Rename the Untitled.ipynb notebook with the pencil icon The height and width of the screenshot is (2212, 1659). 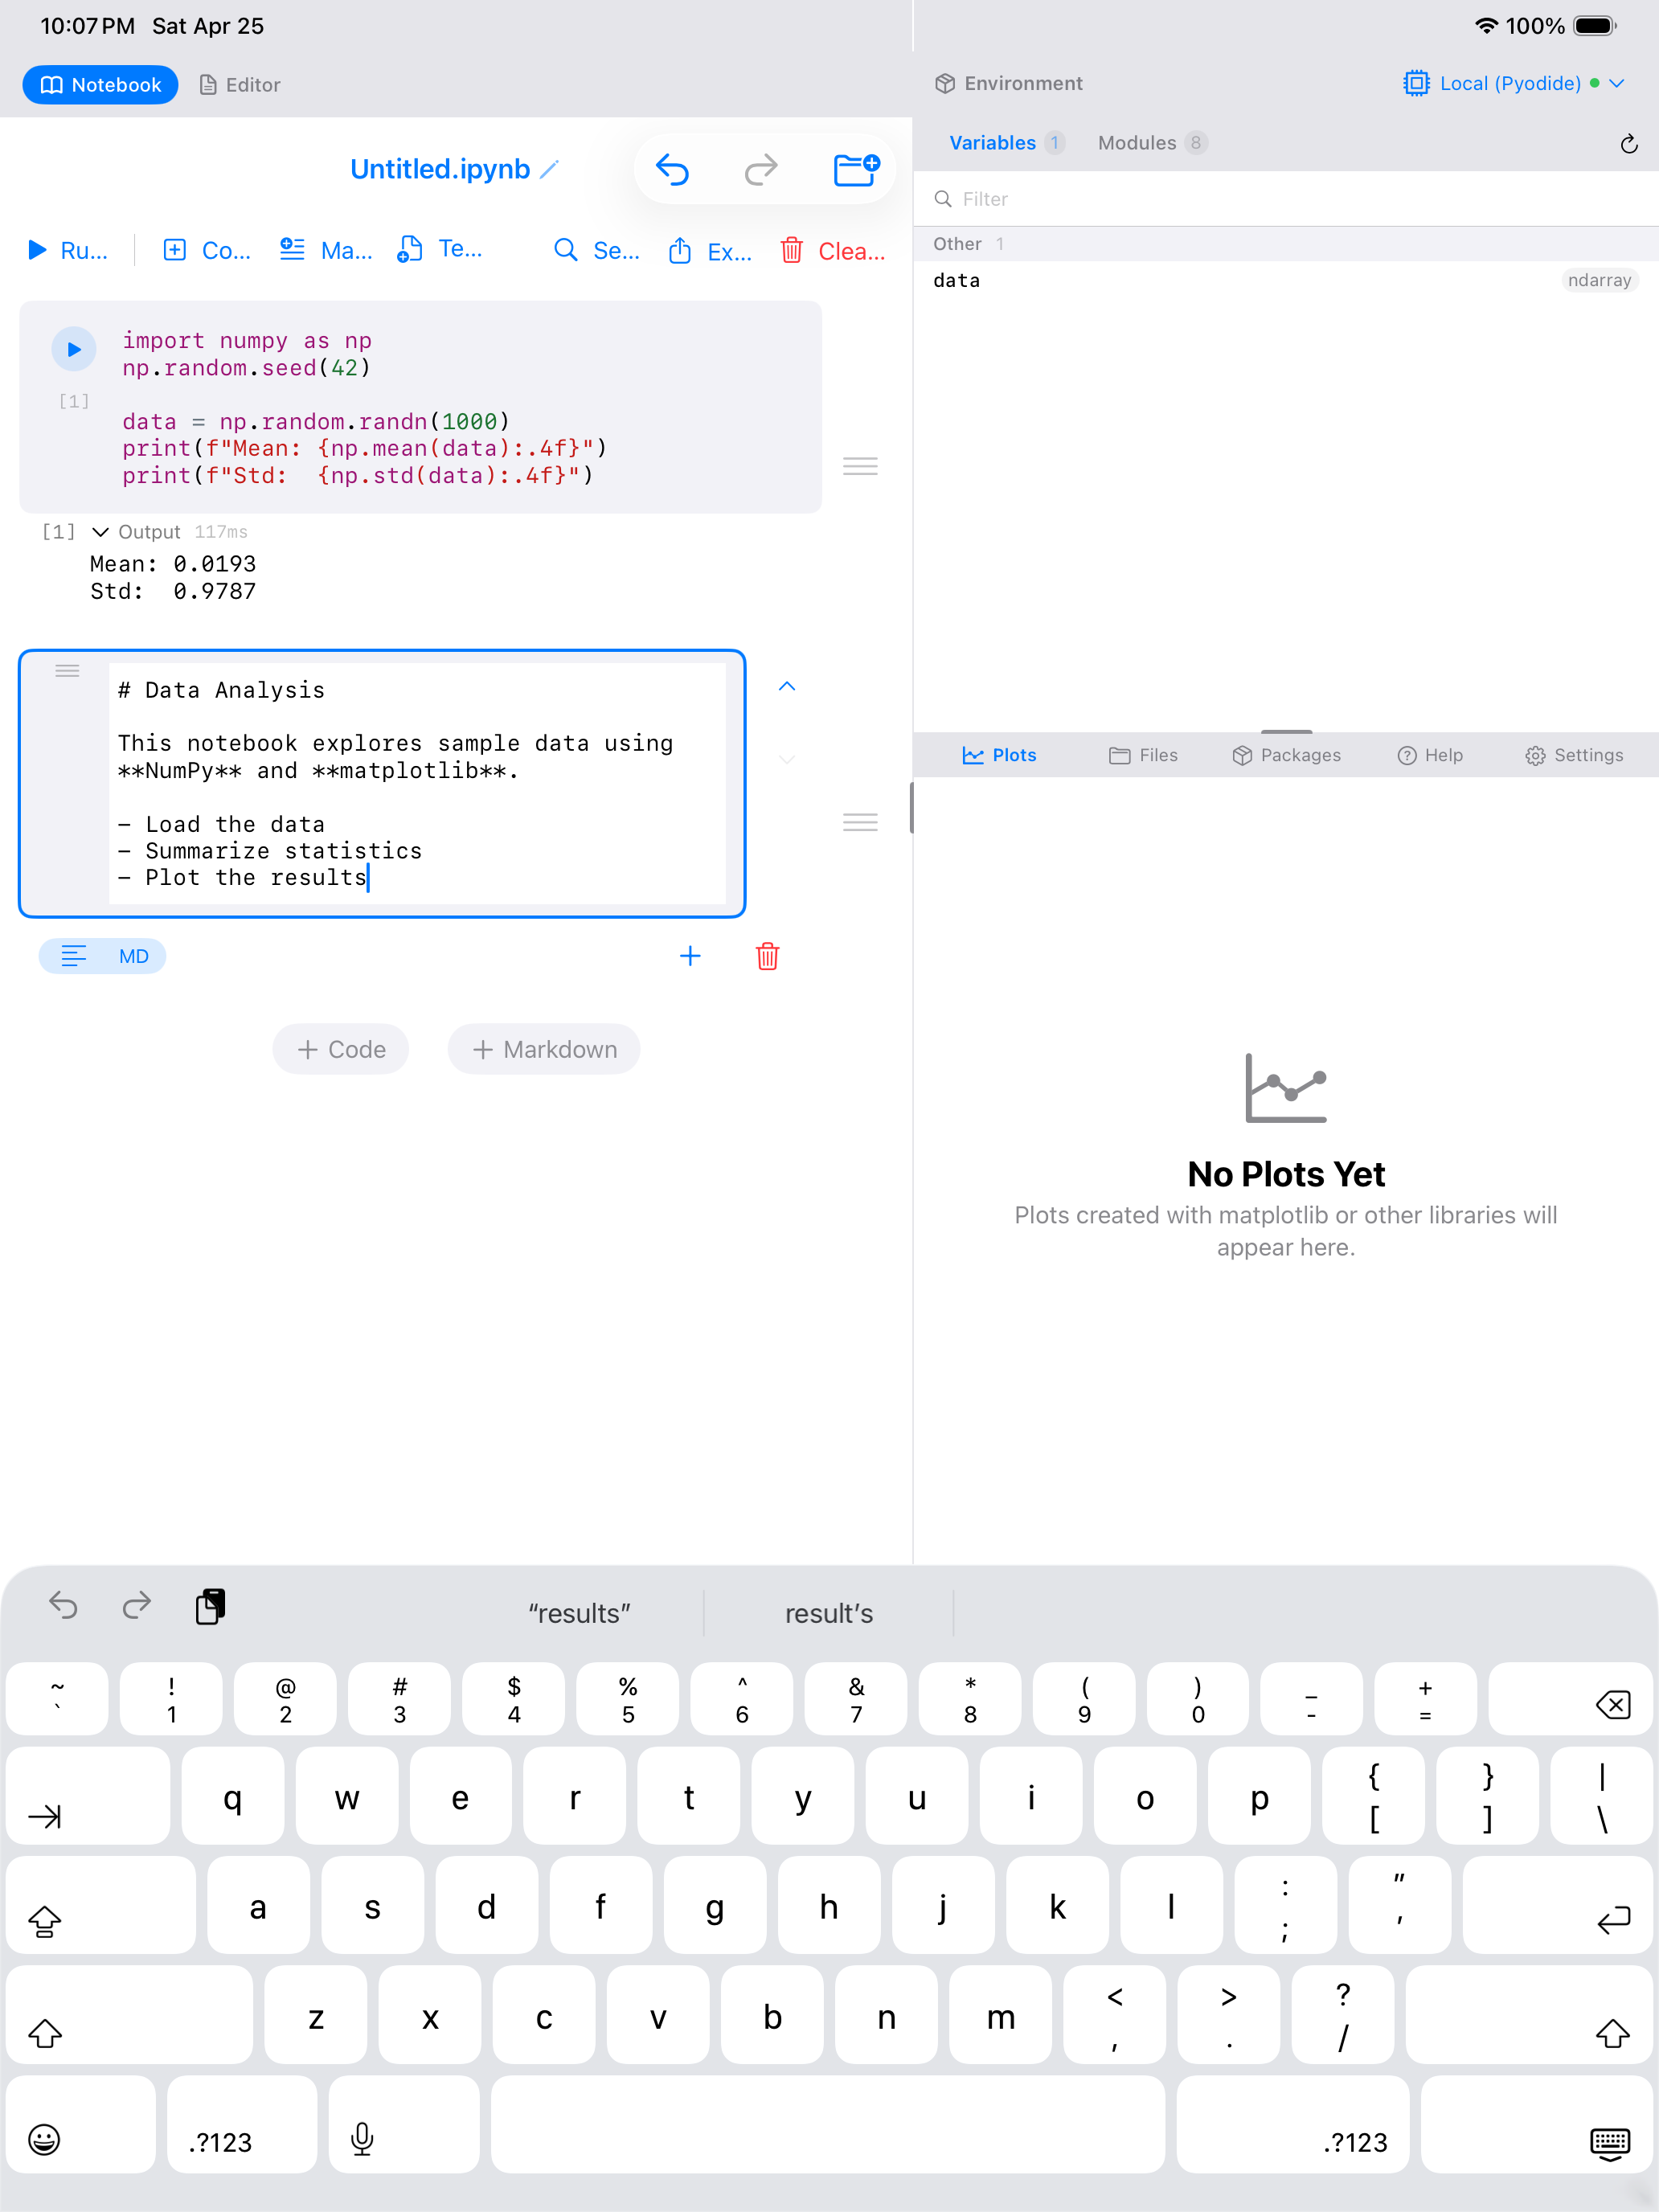[550, 170]
